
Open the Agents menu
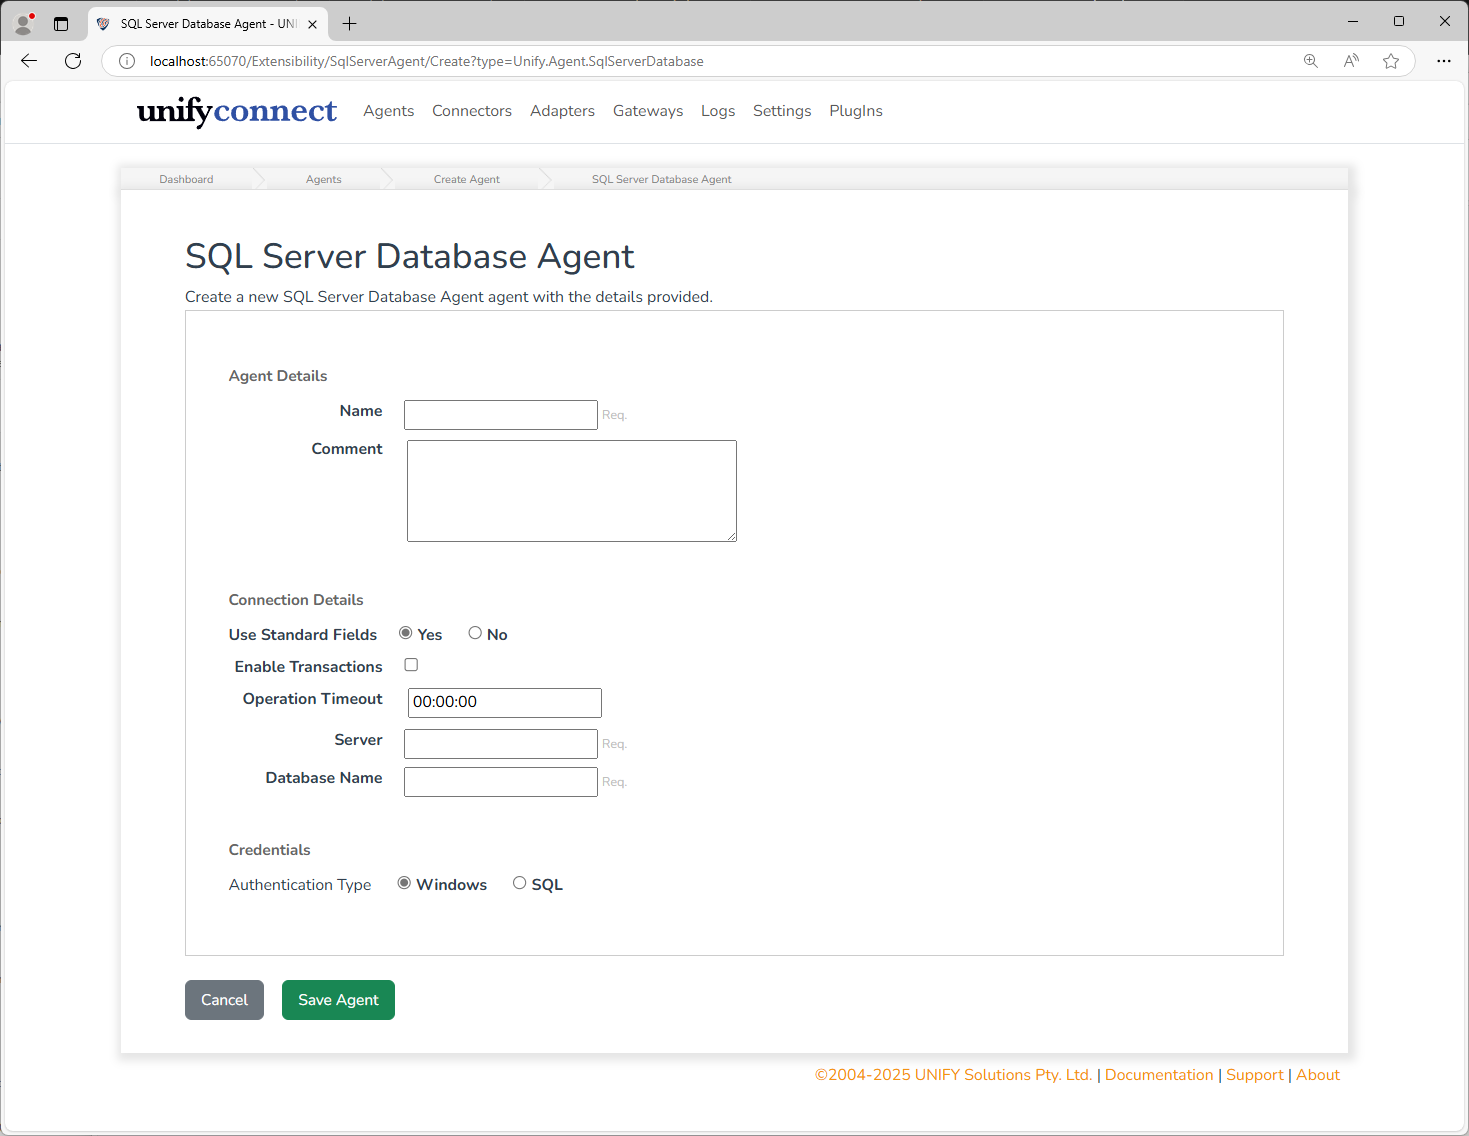coord(389,111)
